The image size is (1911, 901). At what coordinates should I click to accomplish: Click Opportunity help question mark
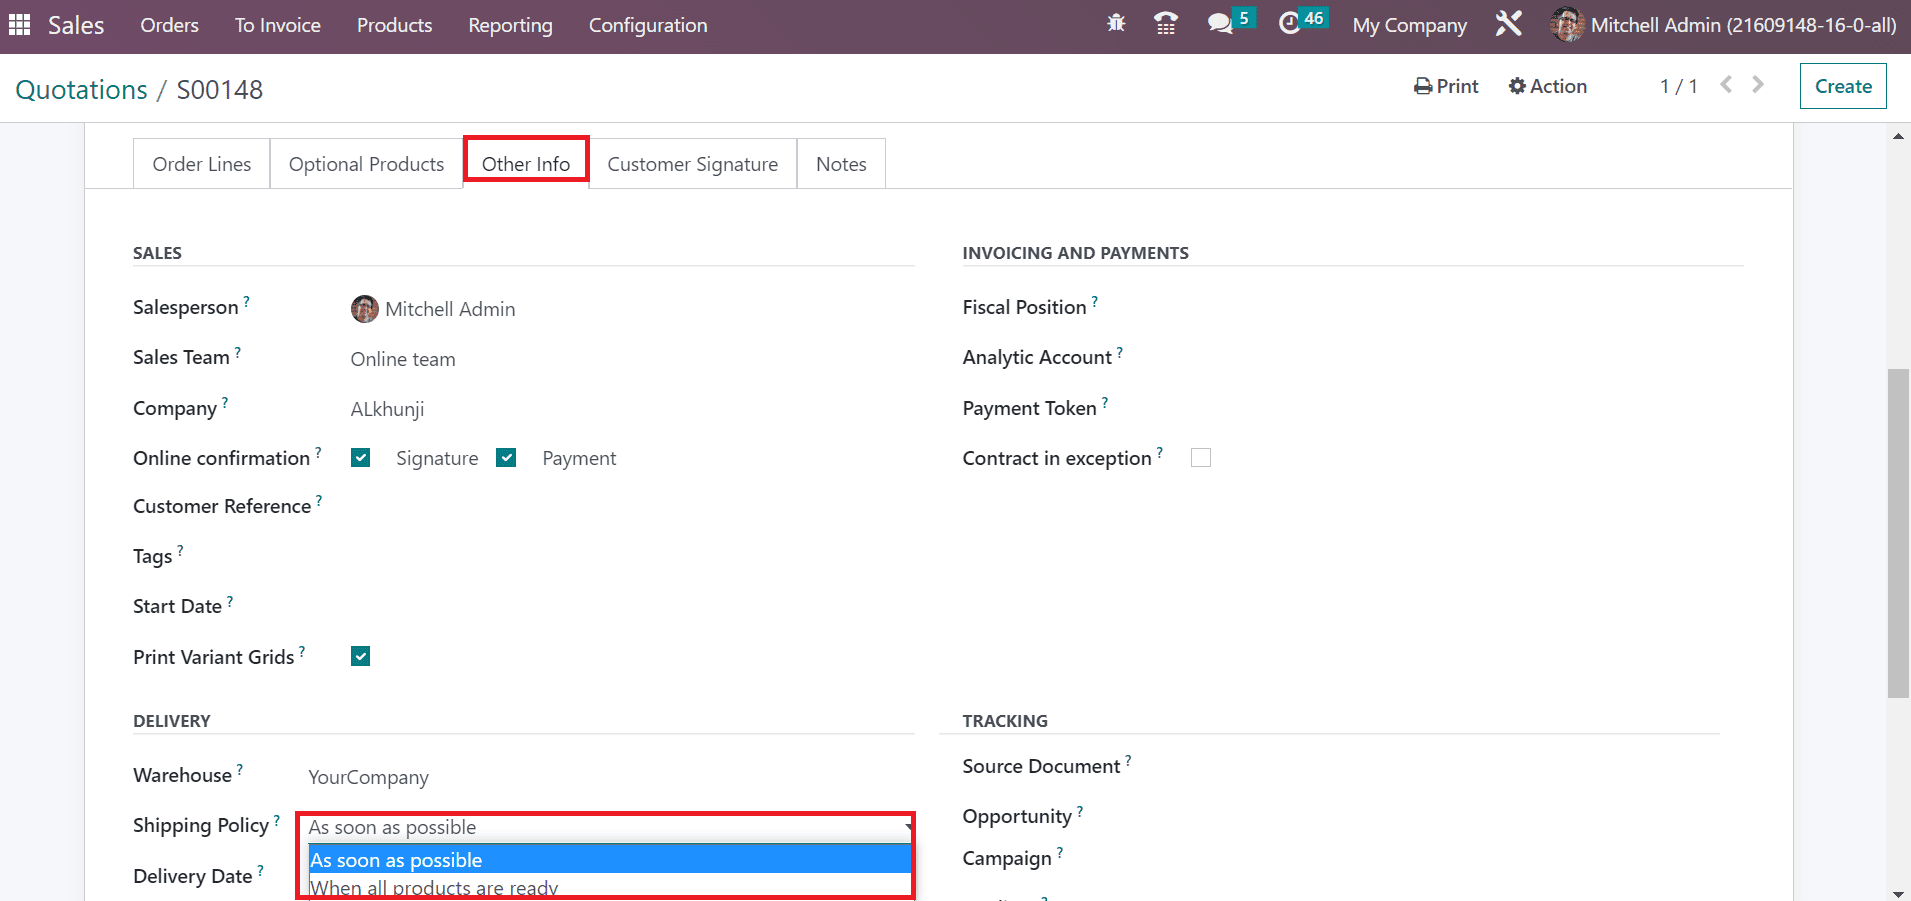(1080, 810)
